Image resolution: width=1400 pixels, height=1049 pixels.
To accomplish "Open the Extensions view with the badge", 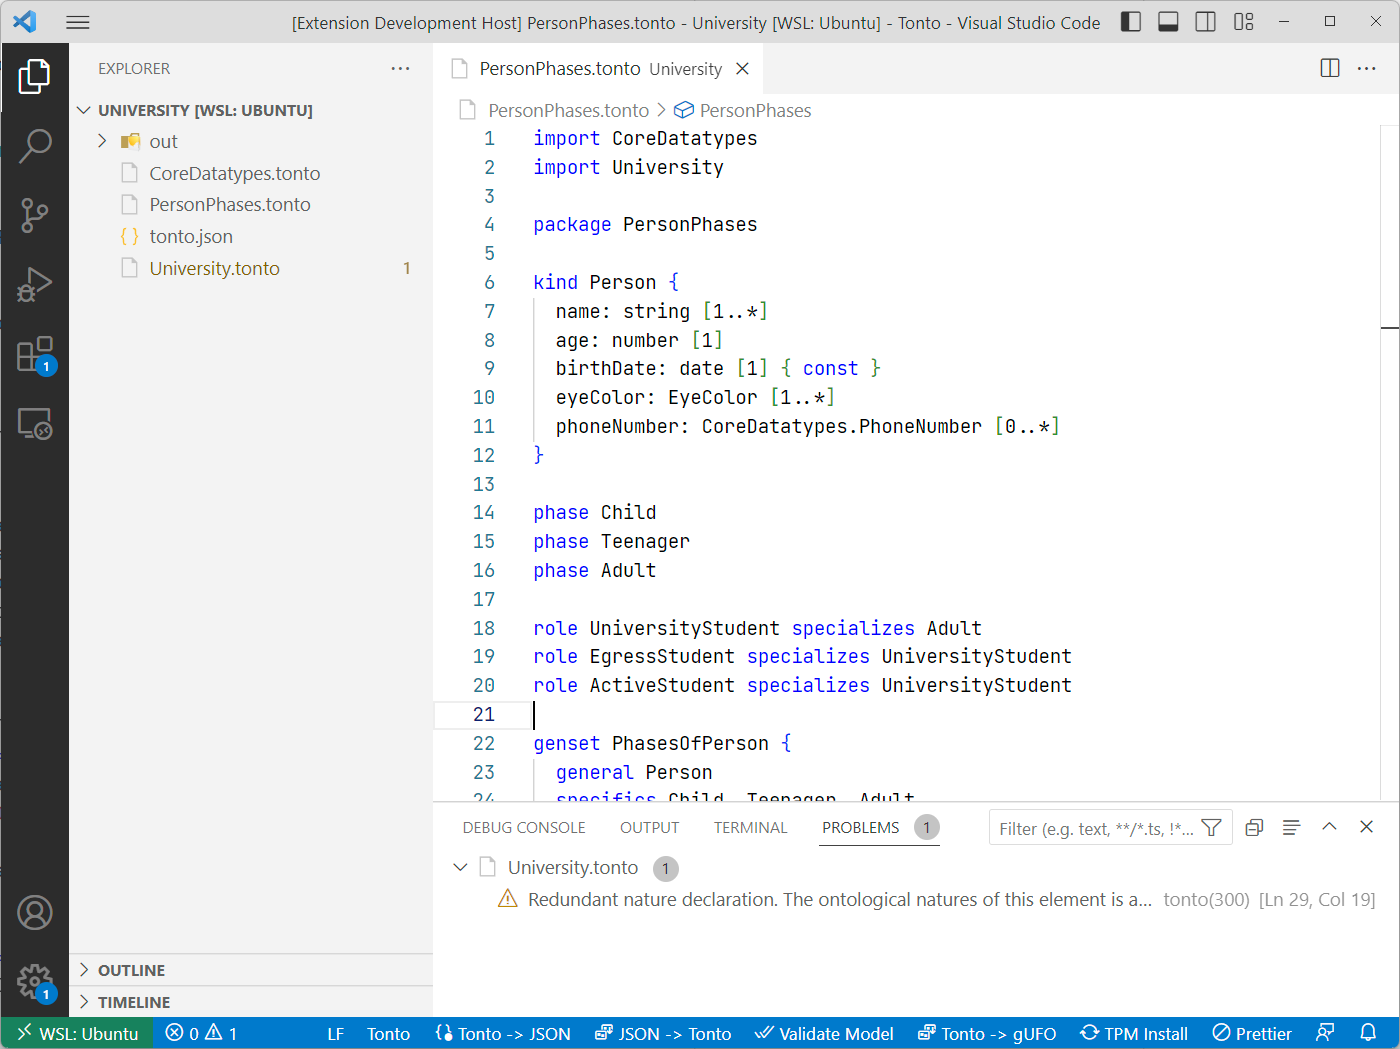I will 34,355.
